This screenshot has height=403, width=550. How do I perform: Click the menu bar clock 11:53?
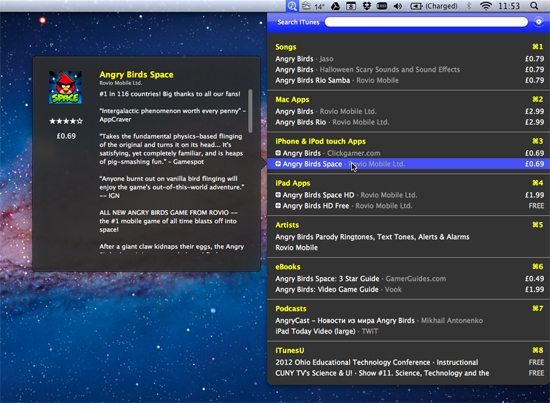coord(509,6)
